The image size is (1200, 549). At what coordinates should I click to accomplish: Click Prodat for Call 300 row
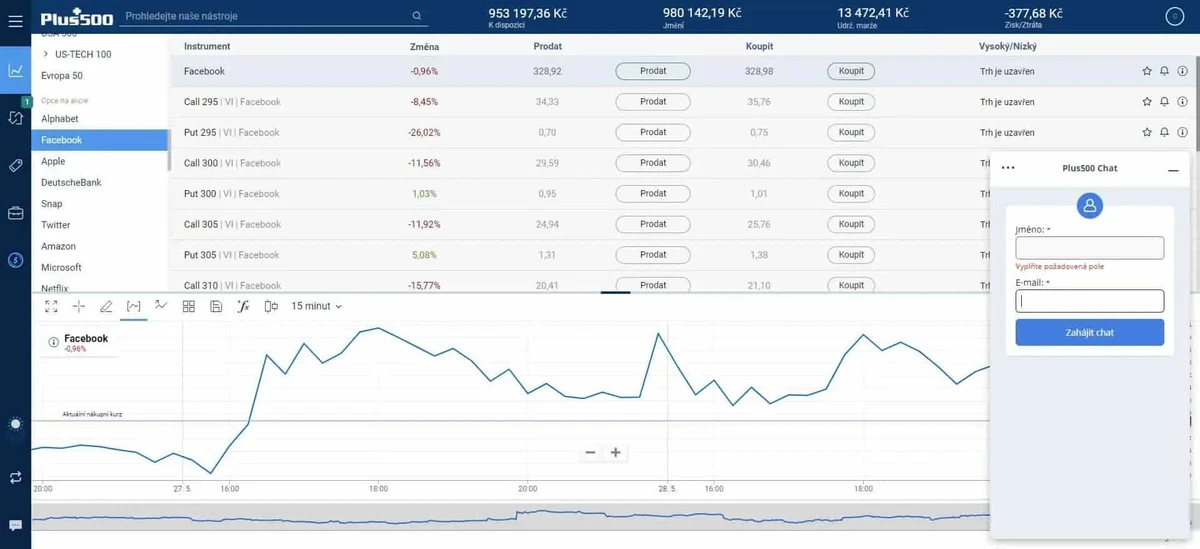[653, 163]
